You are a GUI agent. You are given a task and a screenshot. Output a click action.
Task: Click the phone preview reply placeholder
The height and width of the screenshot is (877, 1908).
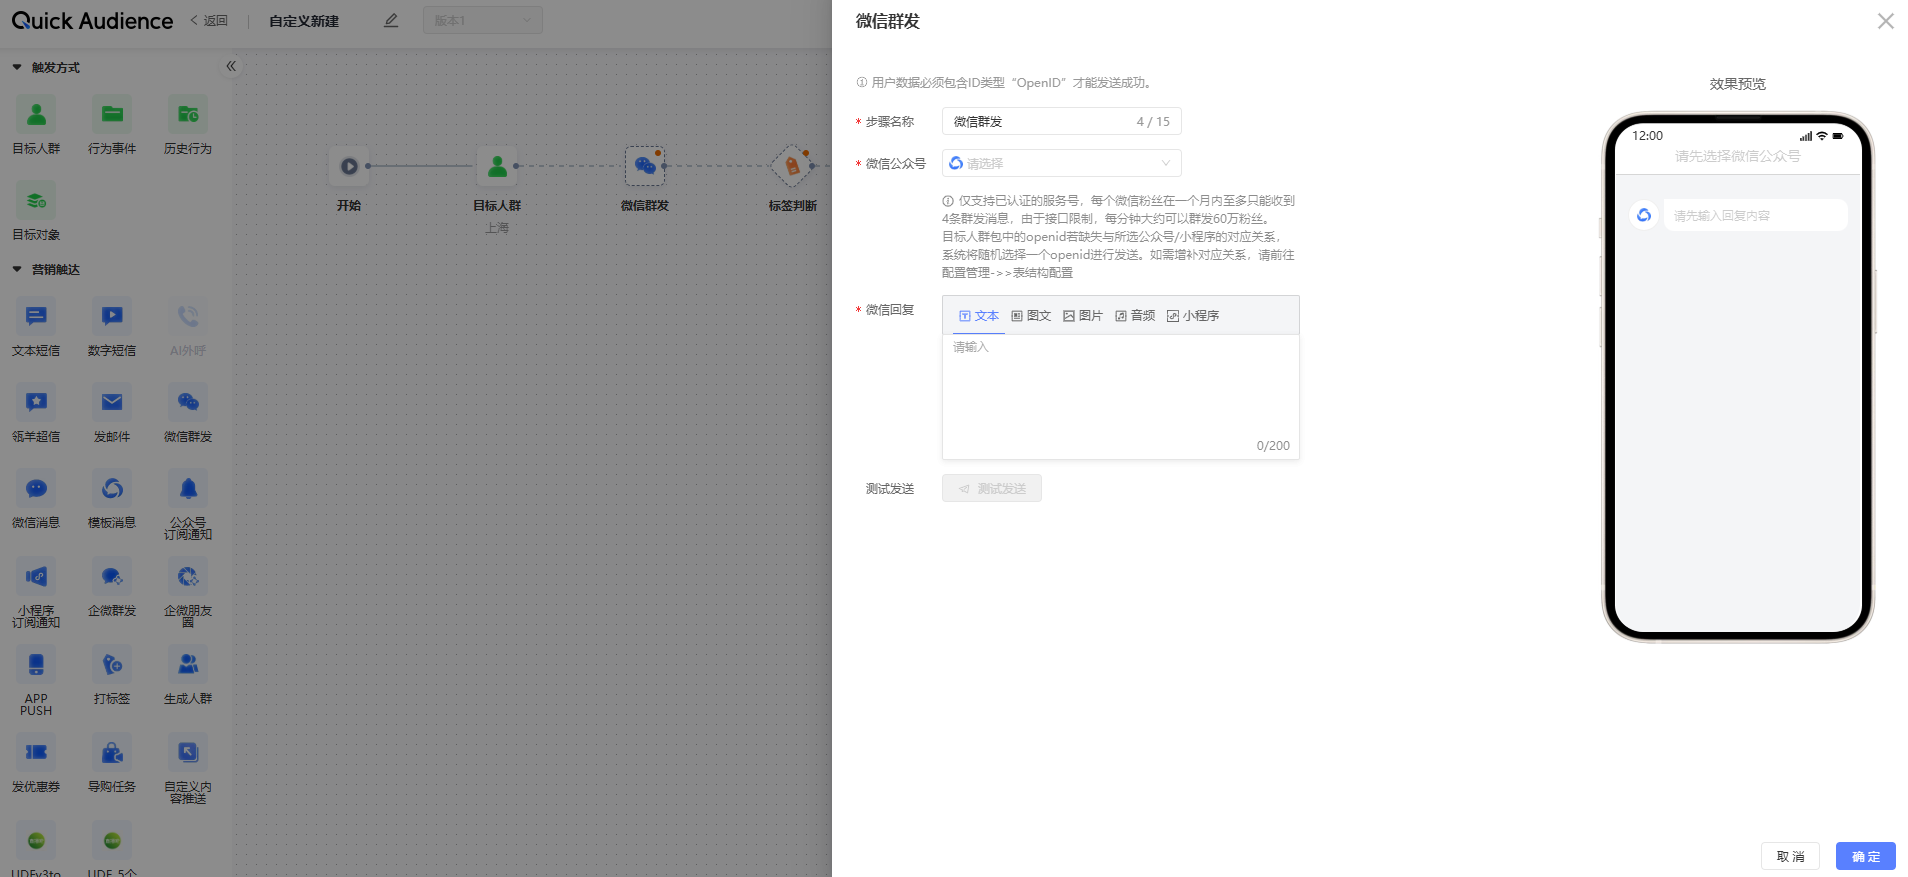1755,215
